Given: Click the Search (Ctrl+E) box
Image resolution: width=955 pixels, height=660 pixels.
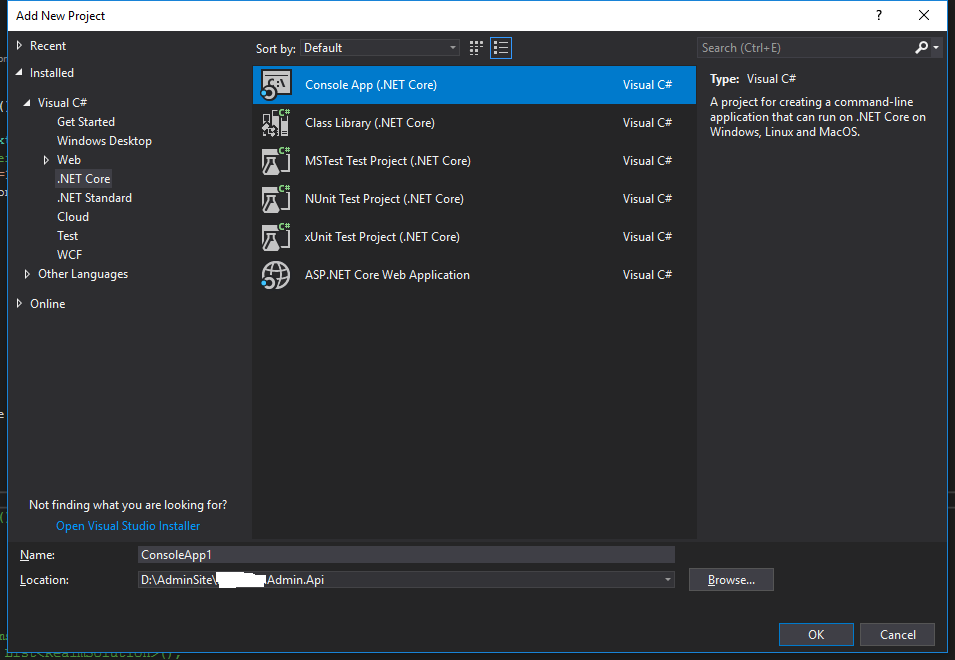Looking at the screenshot, I should pos(805,47).
